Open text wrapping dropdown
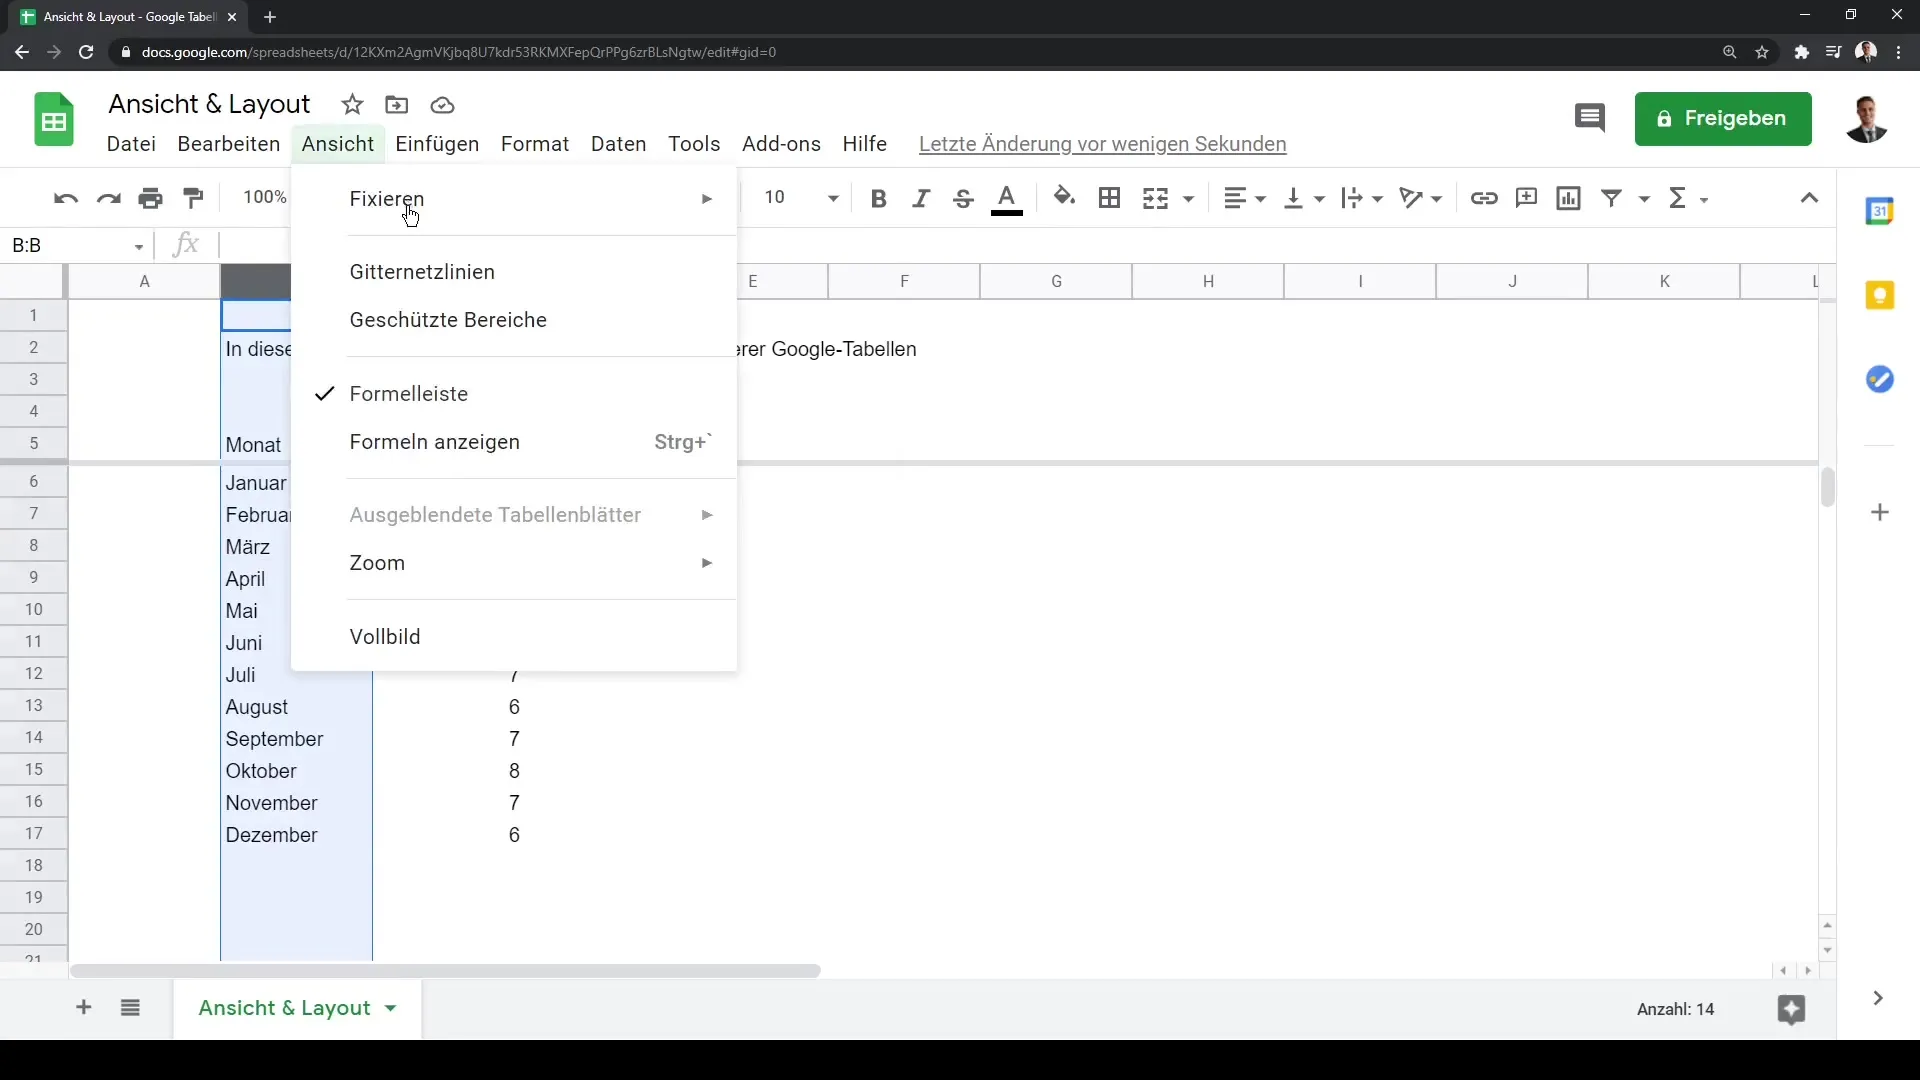 1362,198
